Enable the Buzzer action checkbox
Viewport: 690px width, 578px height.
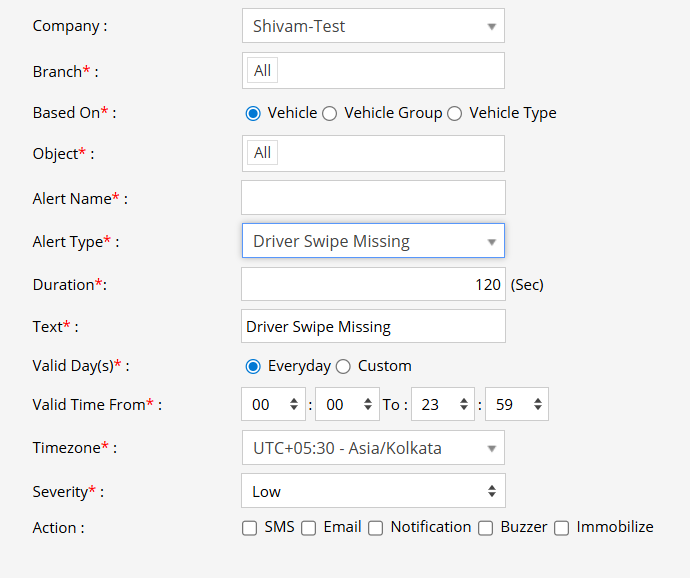click(486, 528)
